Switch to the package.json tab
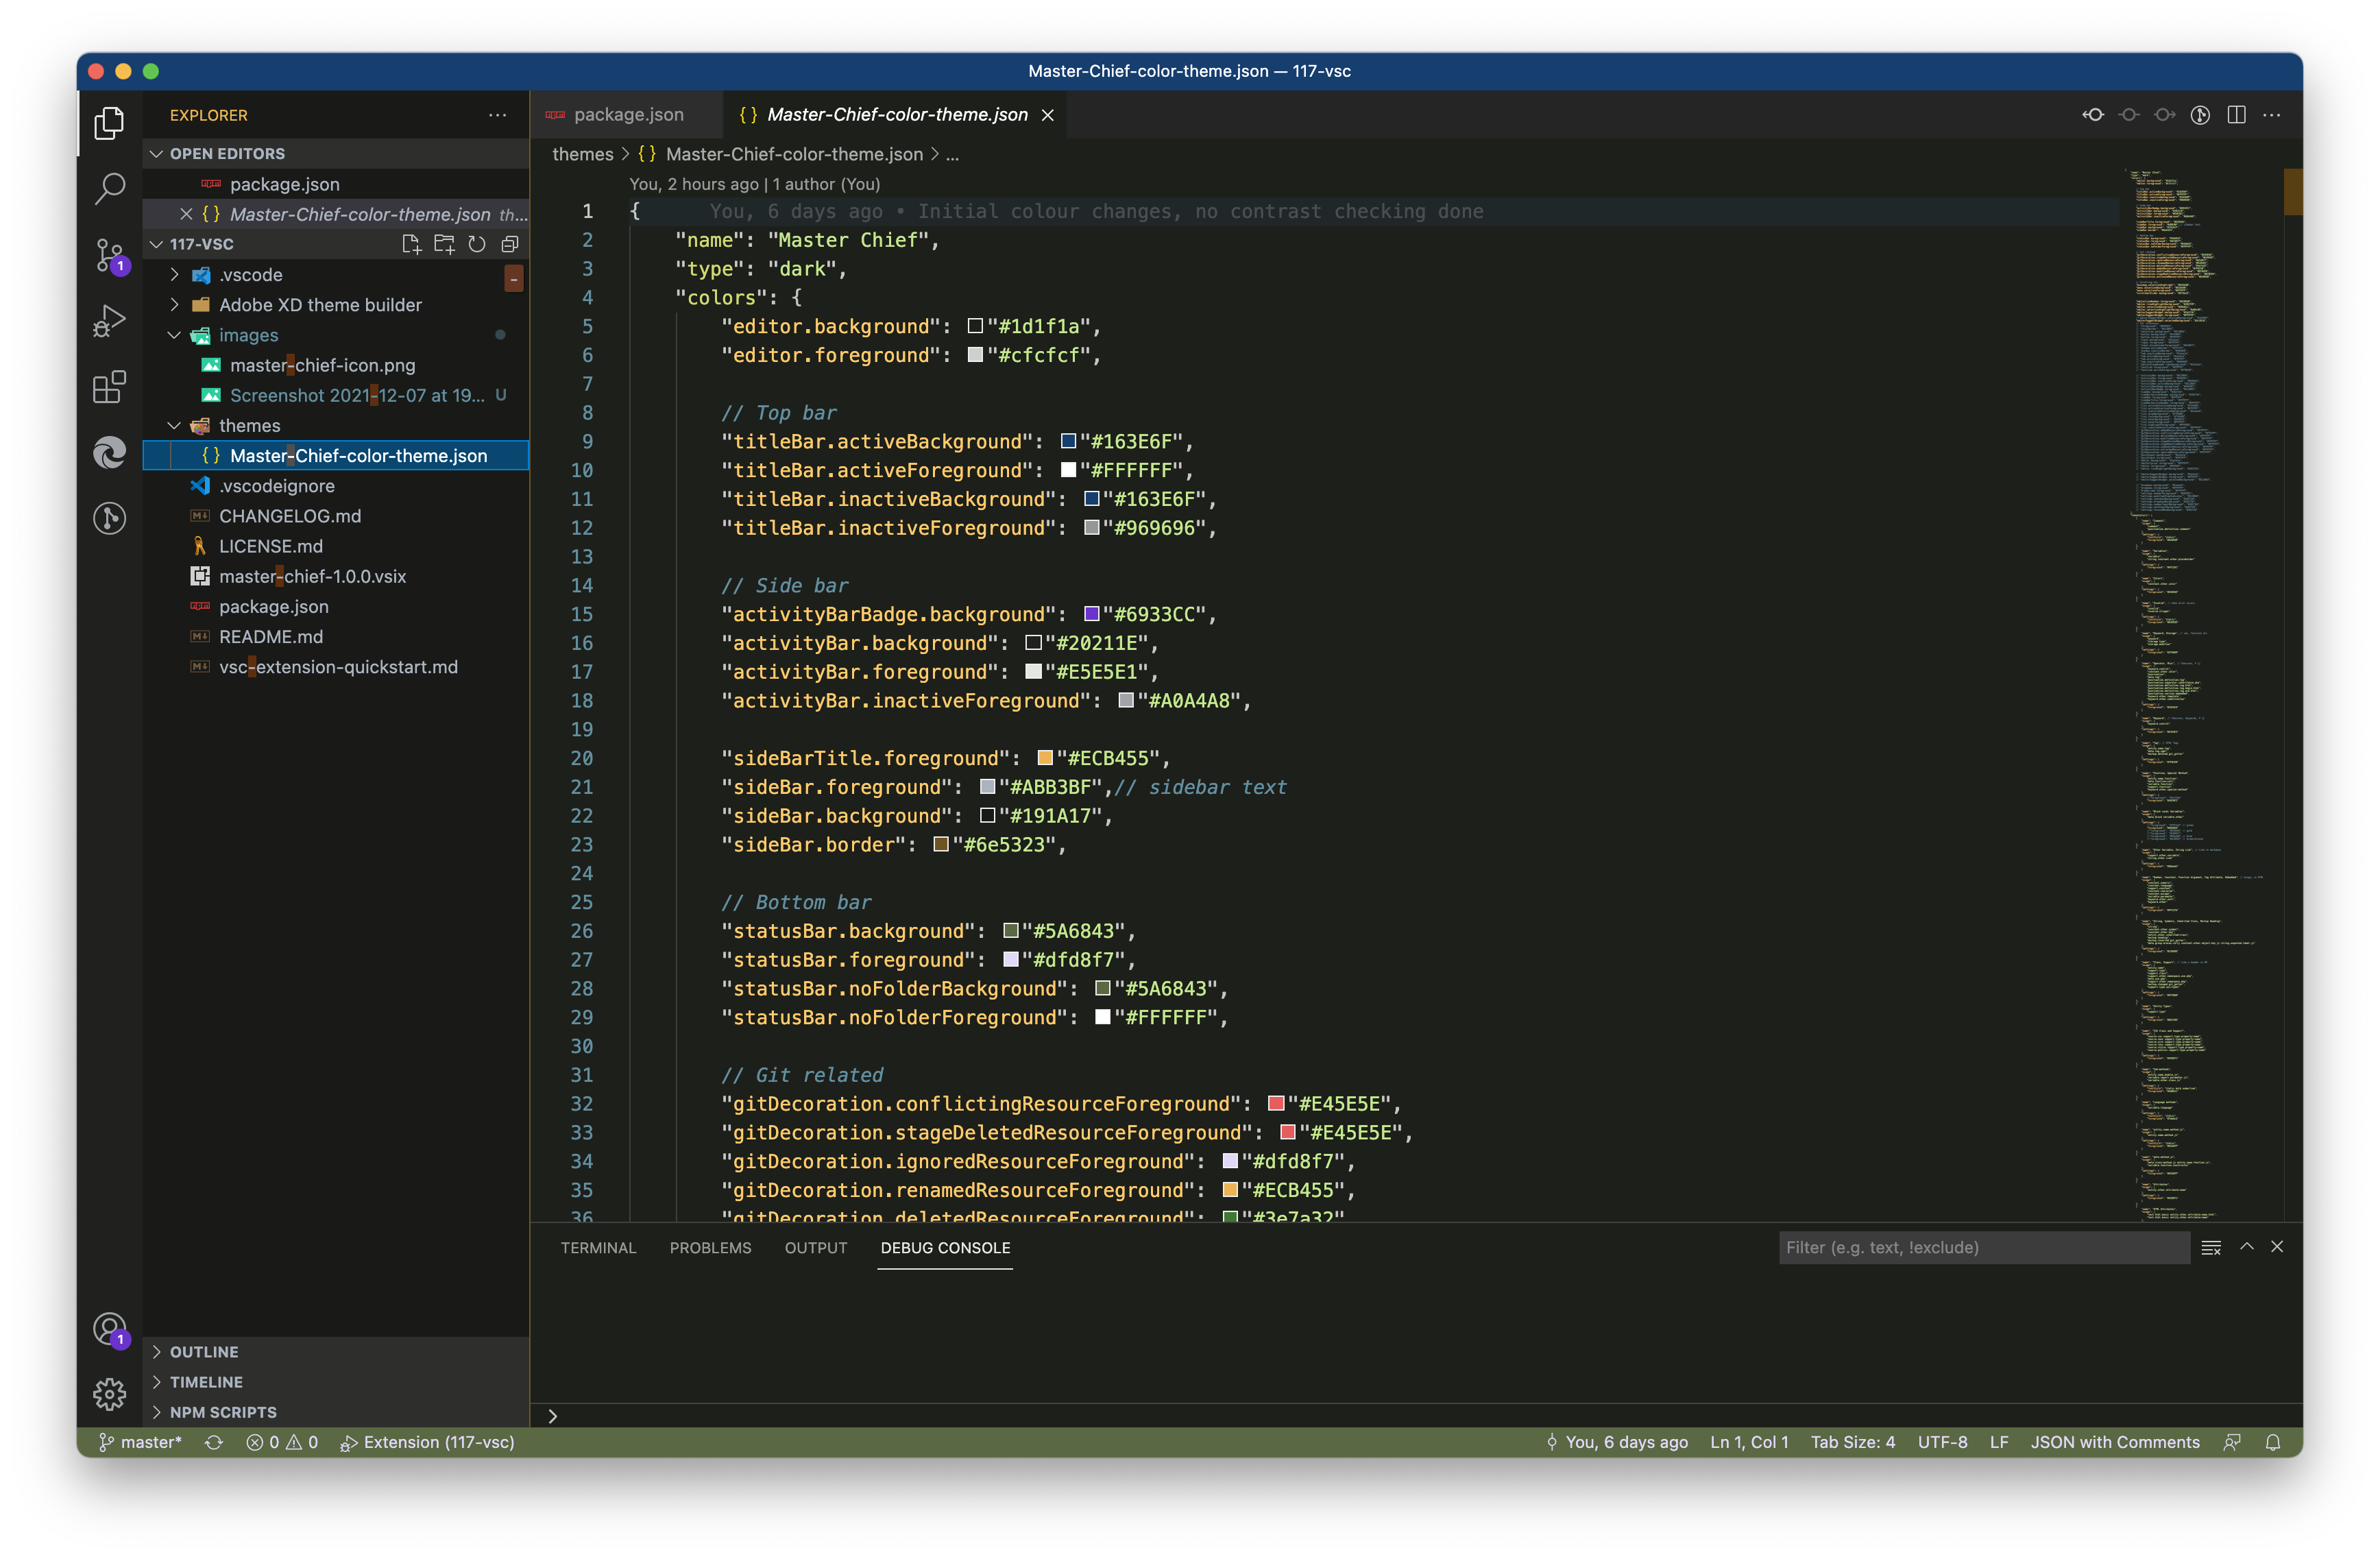The height and width of the screenshot is (1559, 2380). [x=627, y=114]
